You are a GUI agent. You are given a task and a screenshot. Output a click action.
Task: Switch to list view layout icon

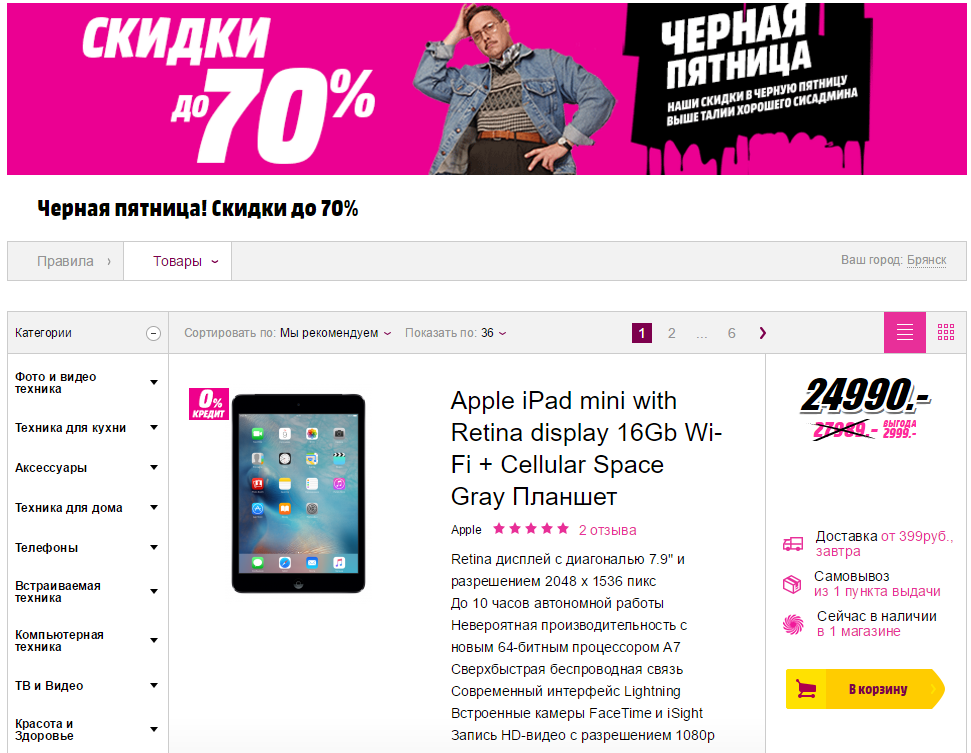pos(905,333)
